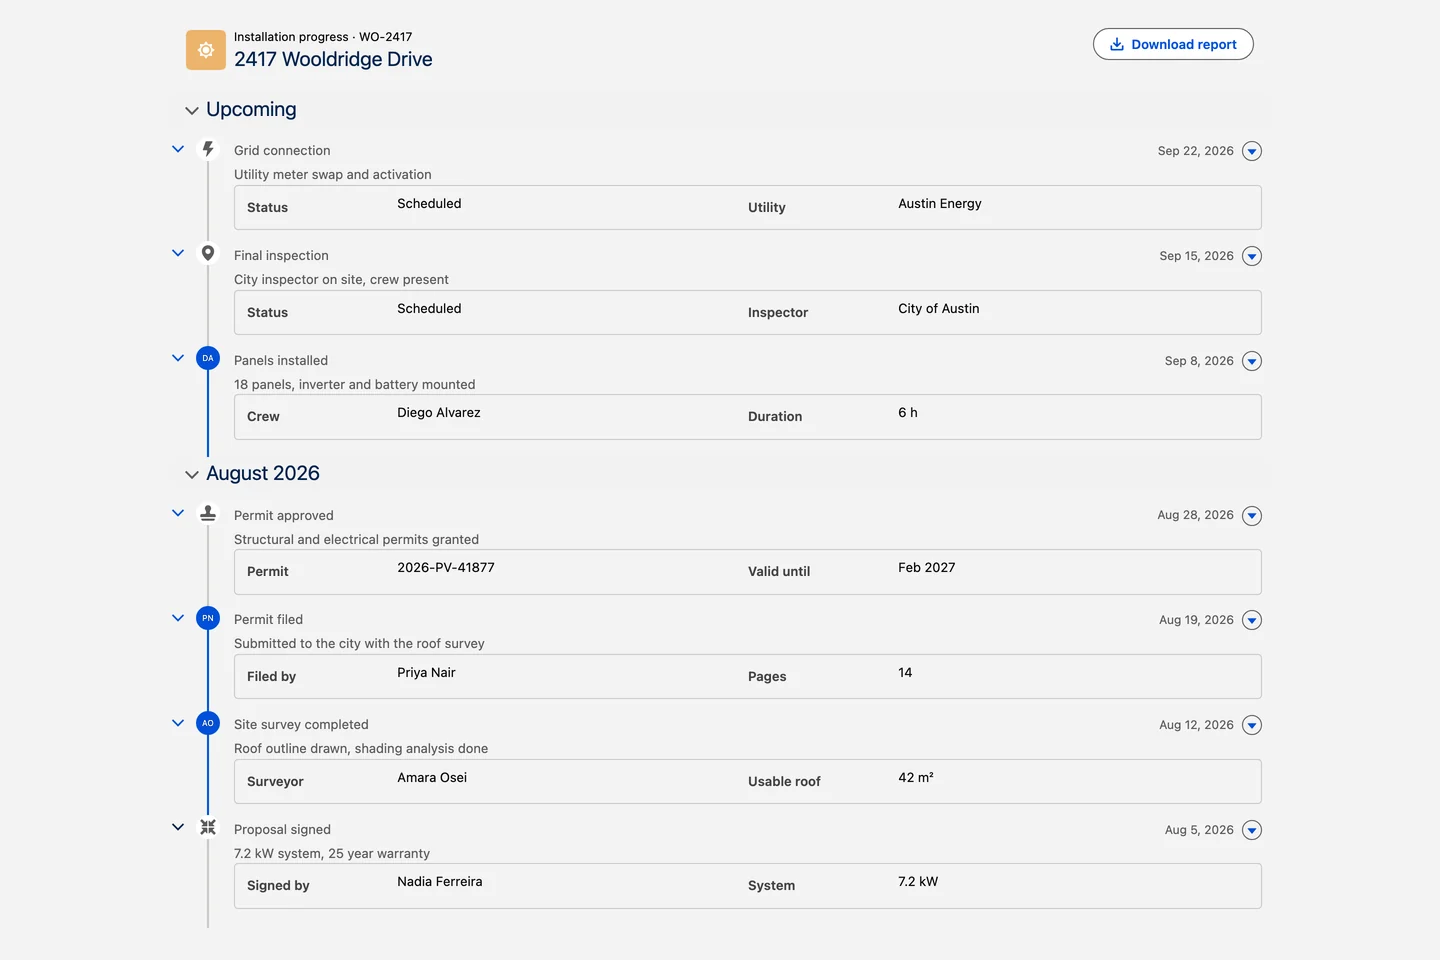Click the Download report button

1173,44
